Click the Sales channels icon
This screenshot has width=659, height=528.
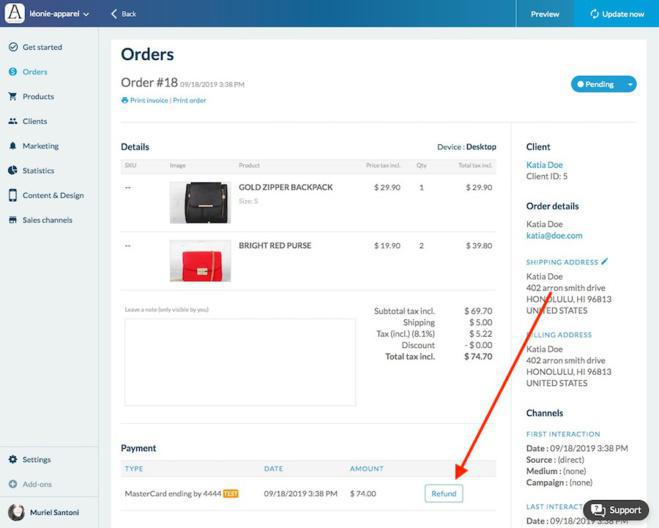[x=13, y=220]
